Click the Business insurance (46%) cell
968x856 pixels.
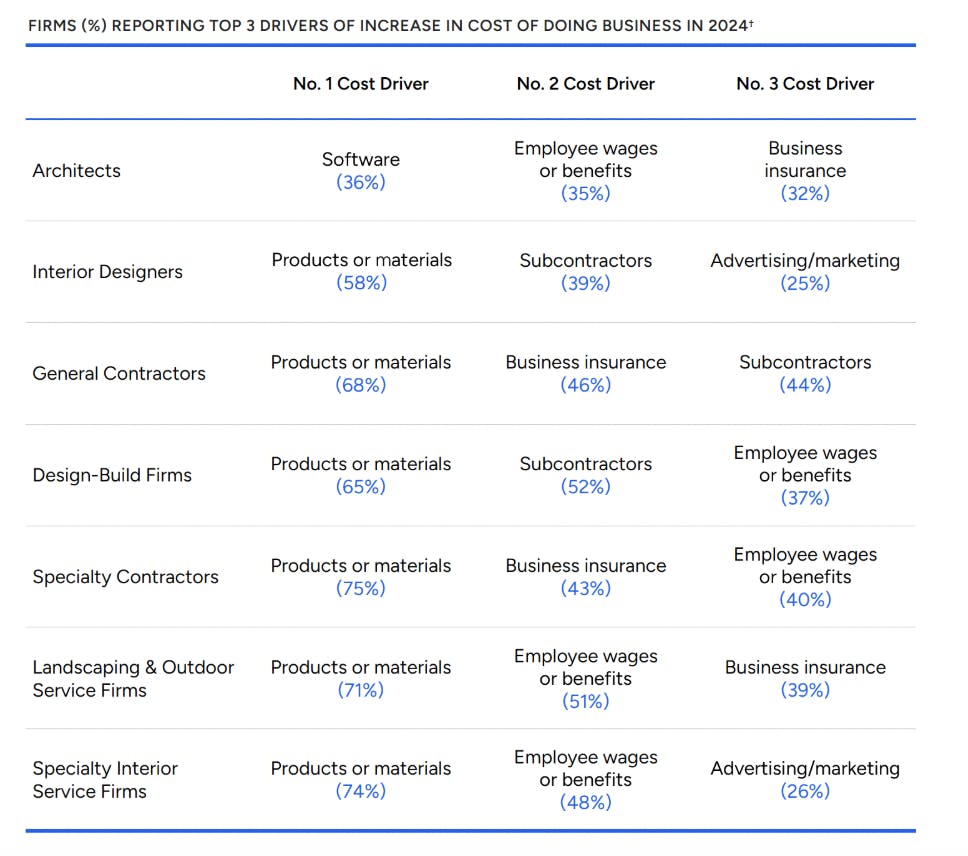click(x=585, y=373)
